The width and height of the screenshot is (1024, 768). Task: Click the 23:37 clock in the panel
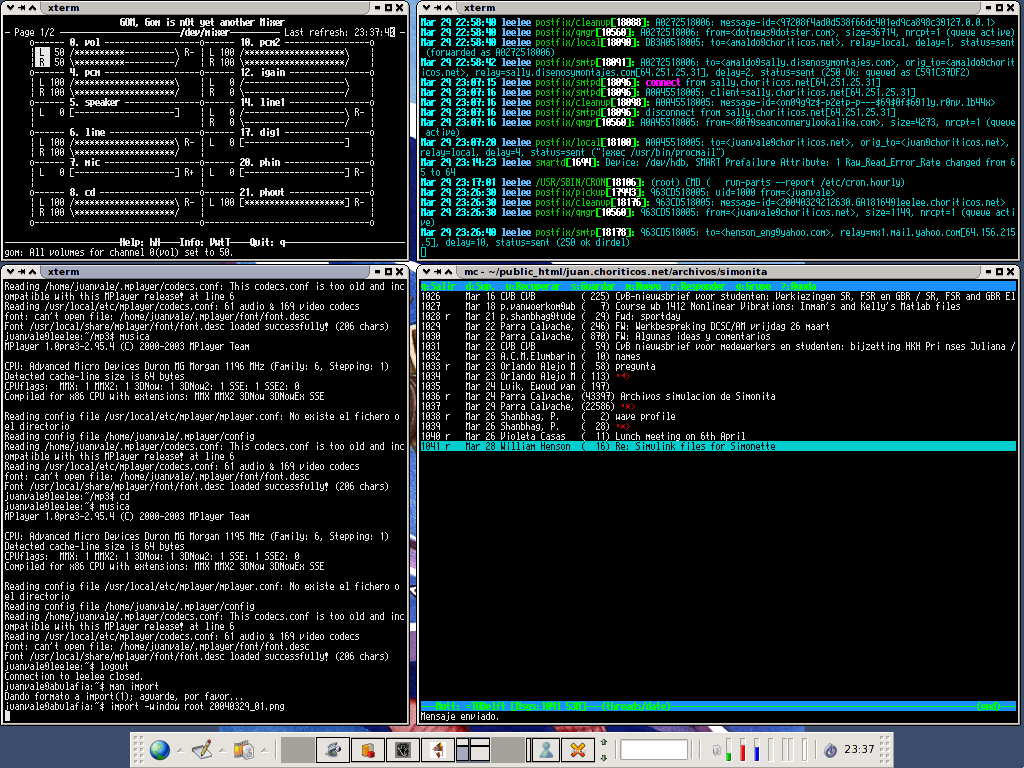coord(859,749)
